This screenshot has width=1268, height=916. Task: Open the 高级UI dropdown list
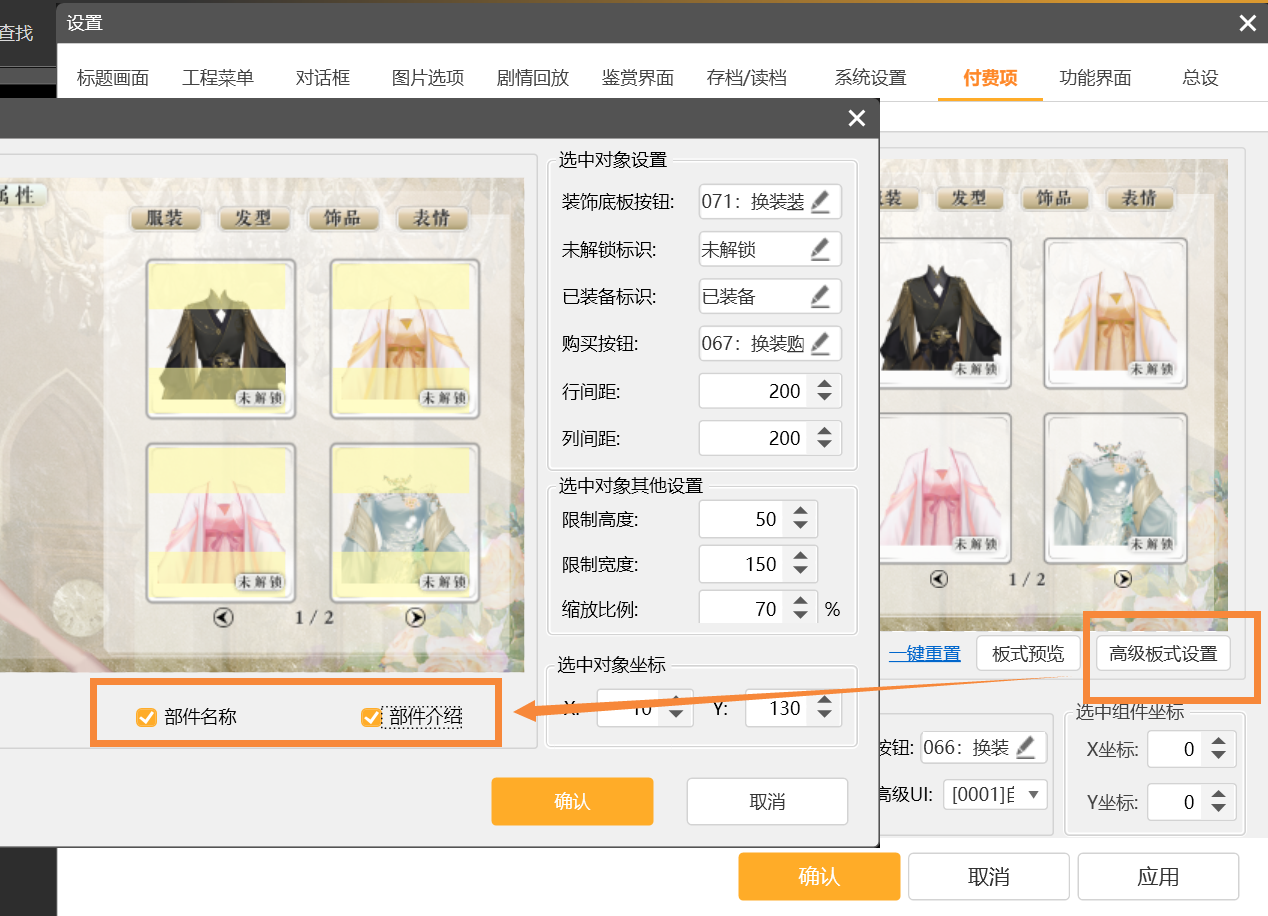(x=1033, y=795)
